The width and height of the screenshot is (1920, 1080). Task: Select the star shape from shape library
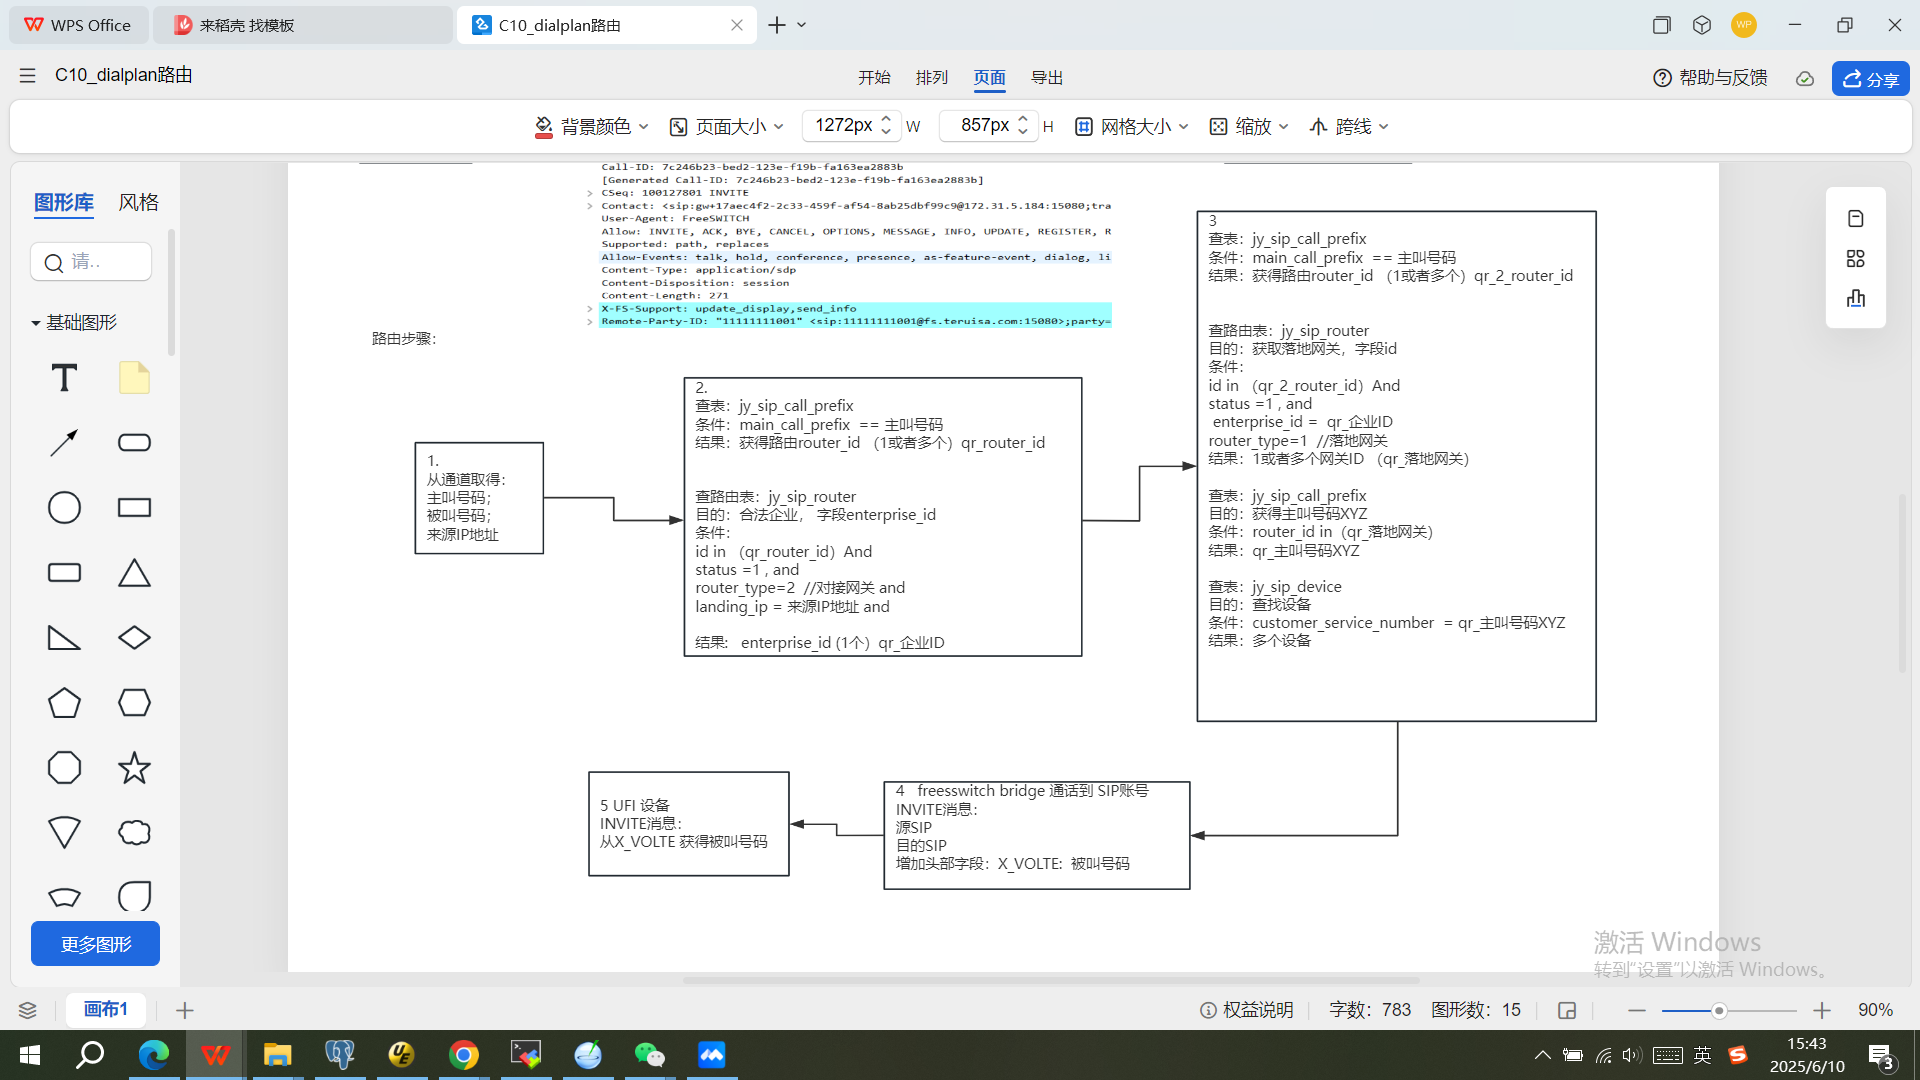(x=134, y=767)
